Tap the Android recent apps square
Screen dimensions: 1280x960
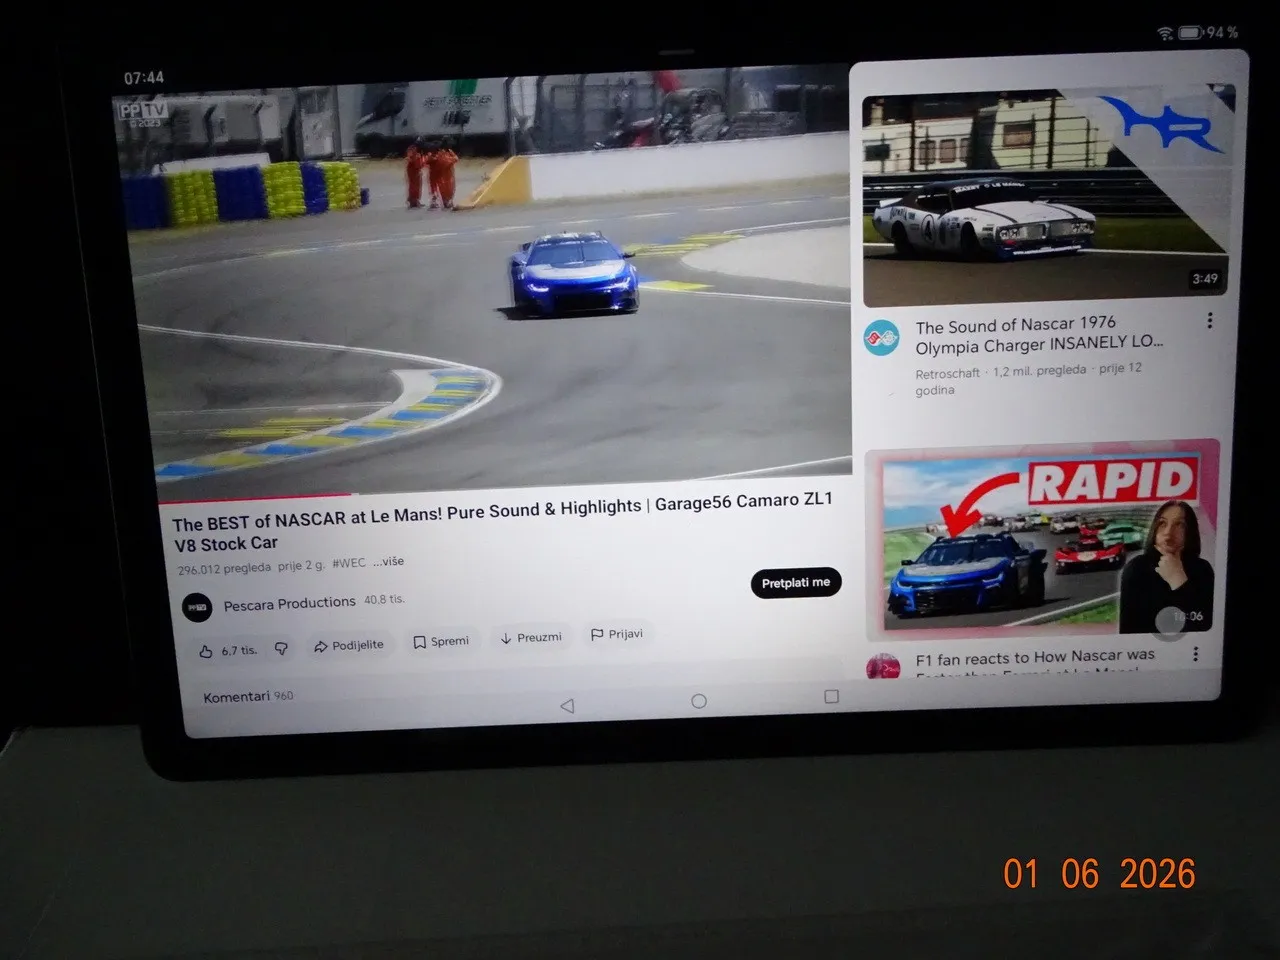pyautogui.click(x=831, y=696)
